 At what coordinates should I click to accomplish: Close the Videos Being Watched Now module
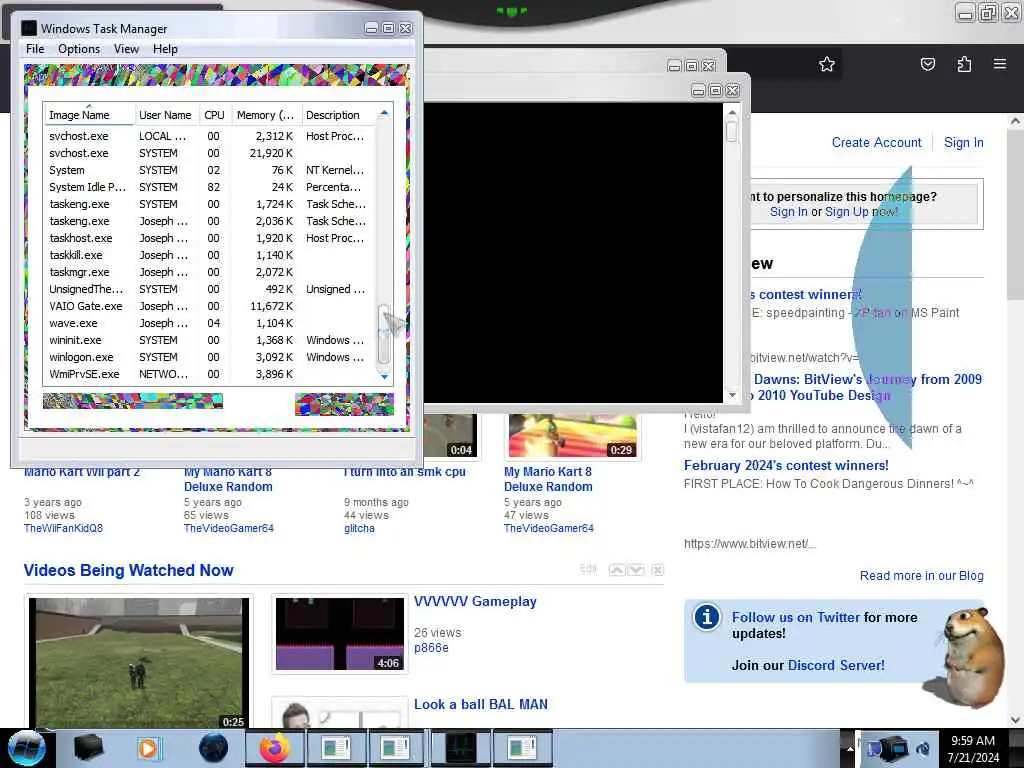[x=658, y=570]
